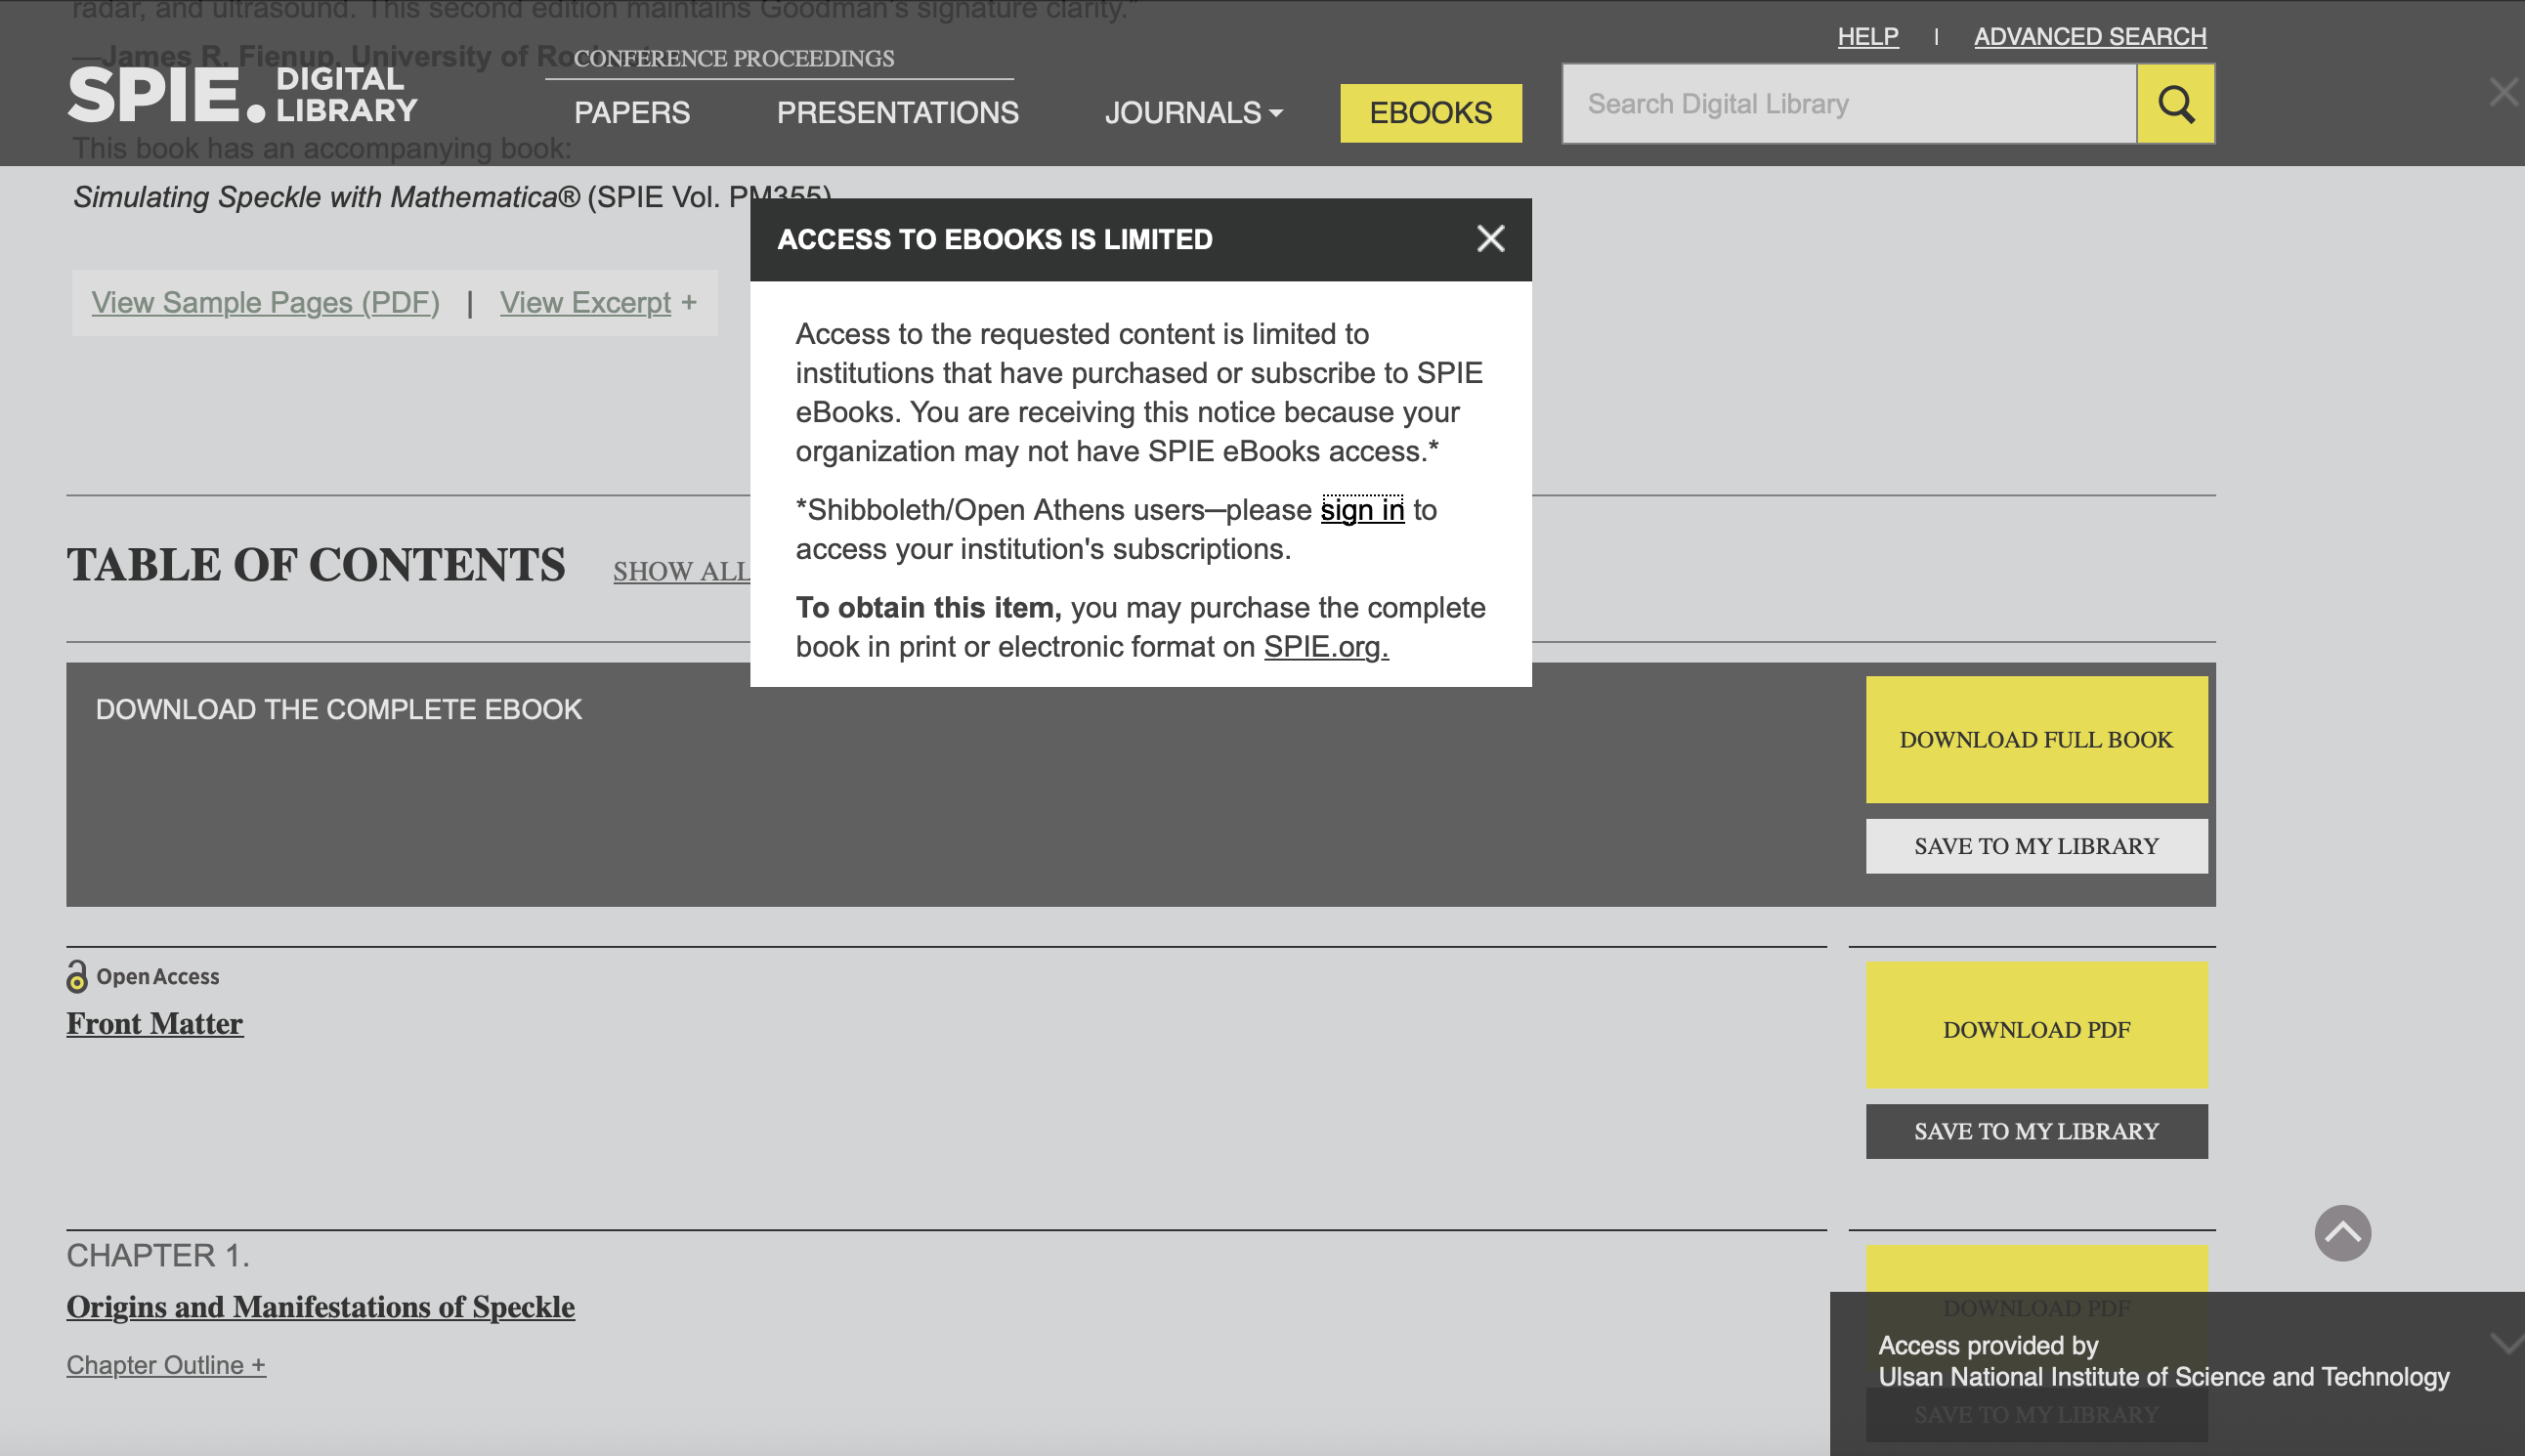Open the SPIE.org purchase link
Viewport: 2525px width, 1456px height.
point(1326,647)
